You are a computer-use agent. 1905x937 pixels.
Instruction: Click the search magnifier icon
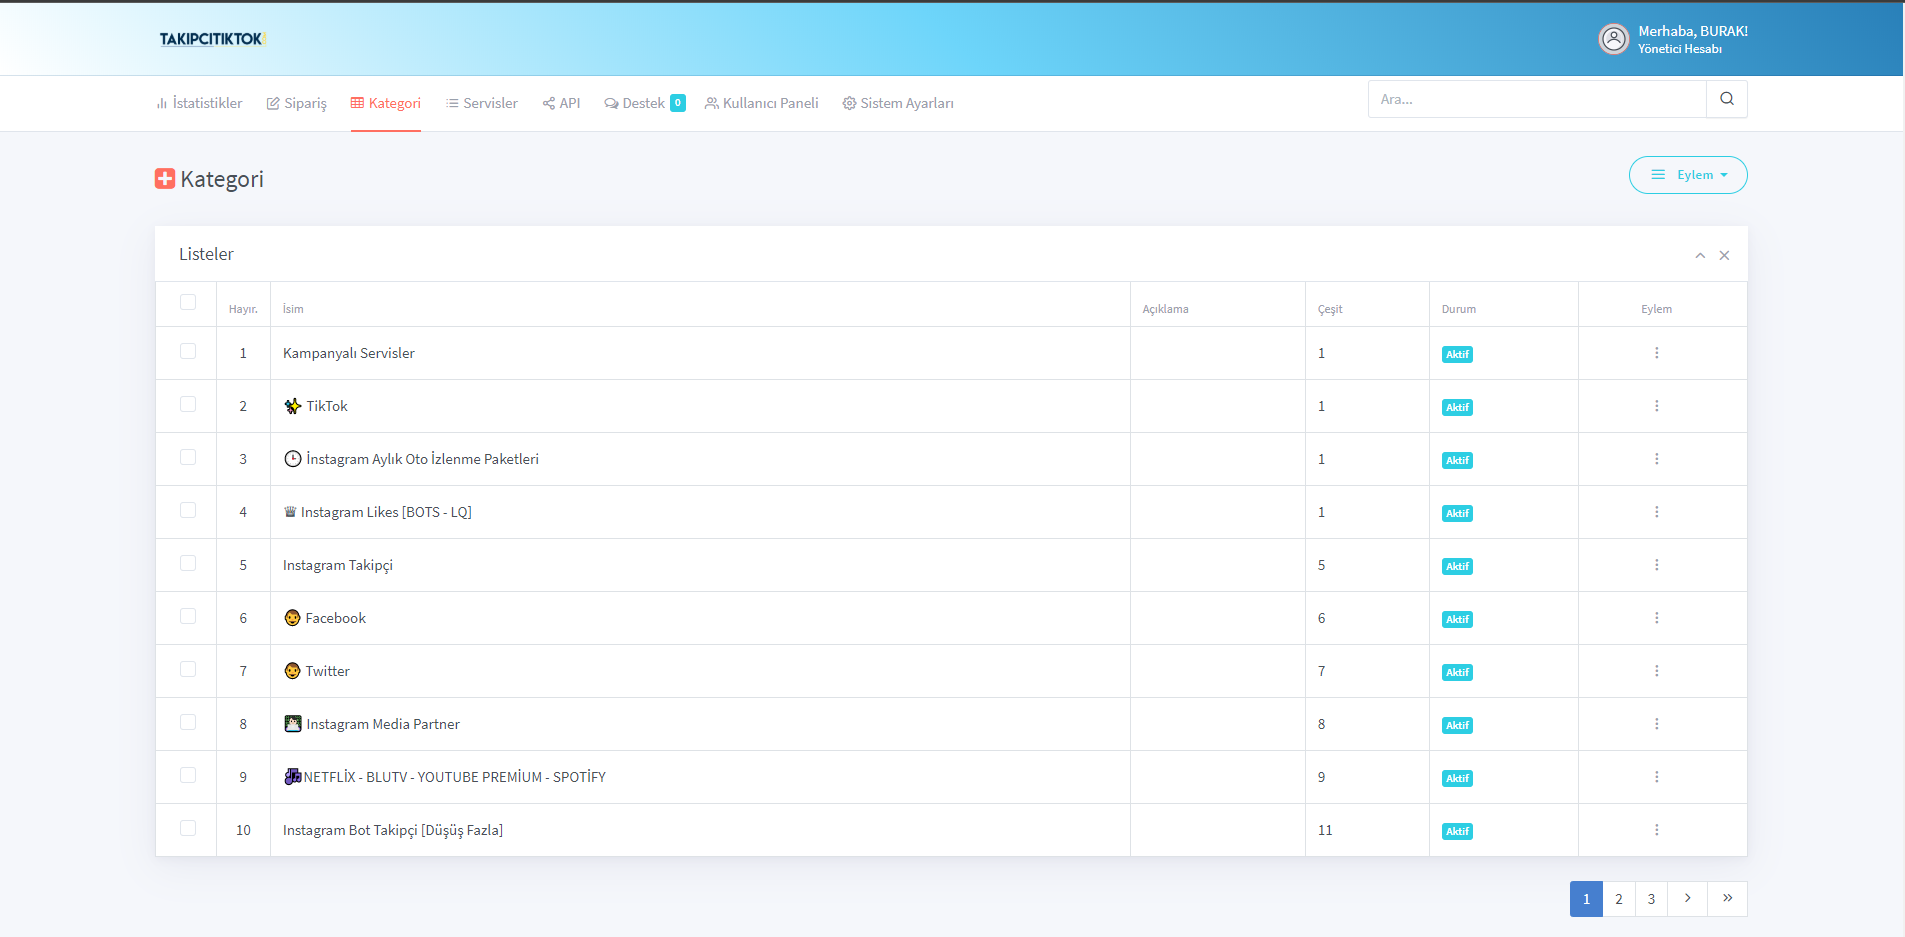pos(1727,99)
